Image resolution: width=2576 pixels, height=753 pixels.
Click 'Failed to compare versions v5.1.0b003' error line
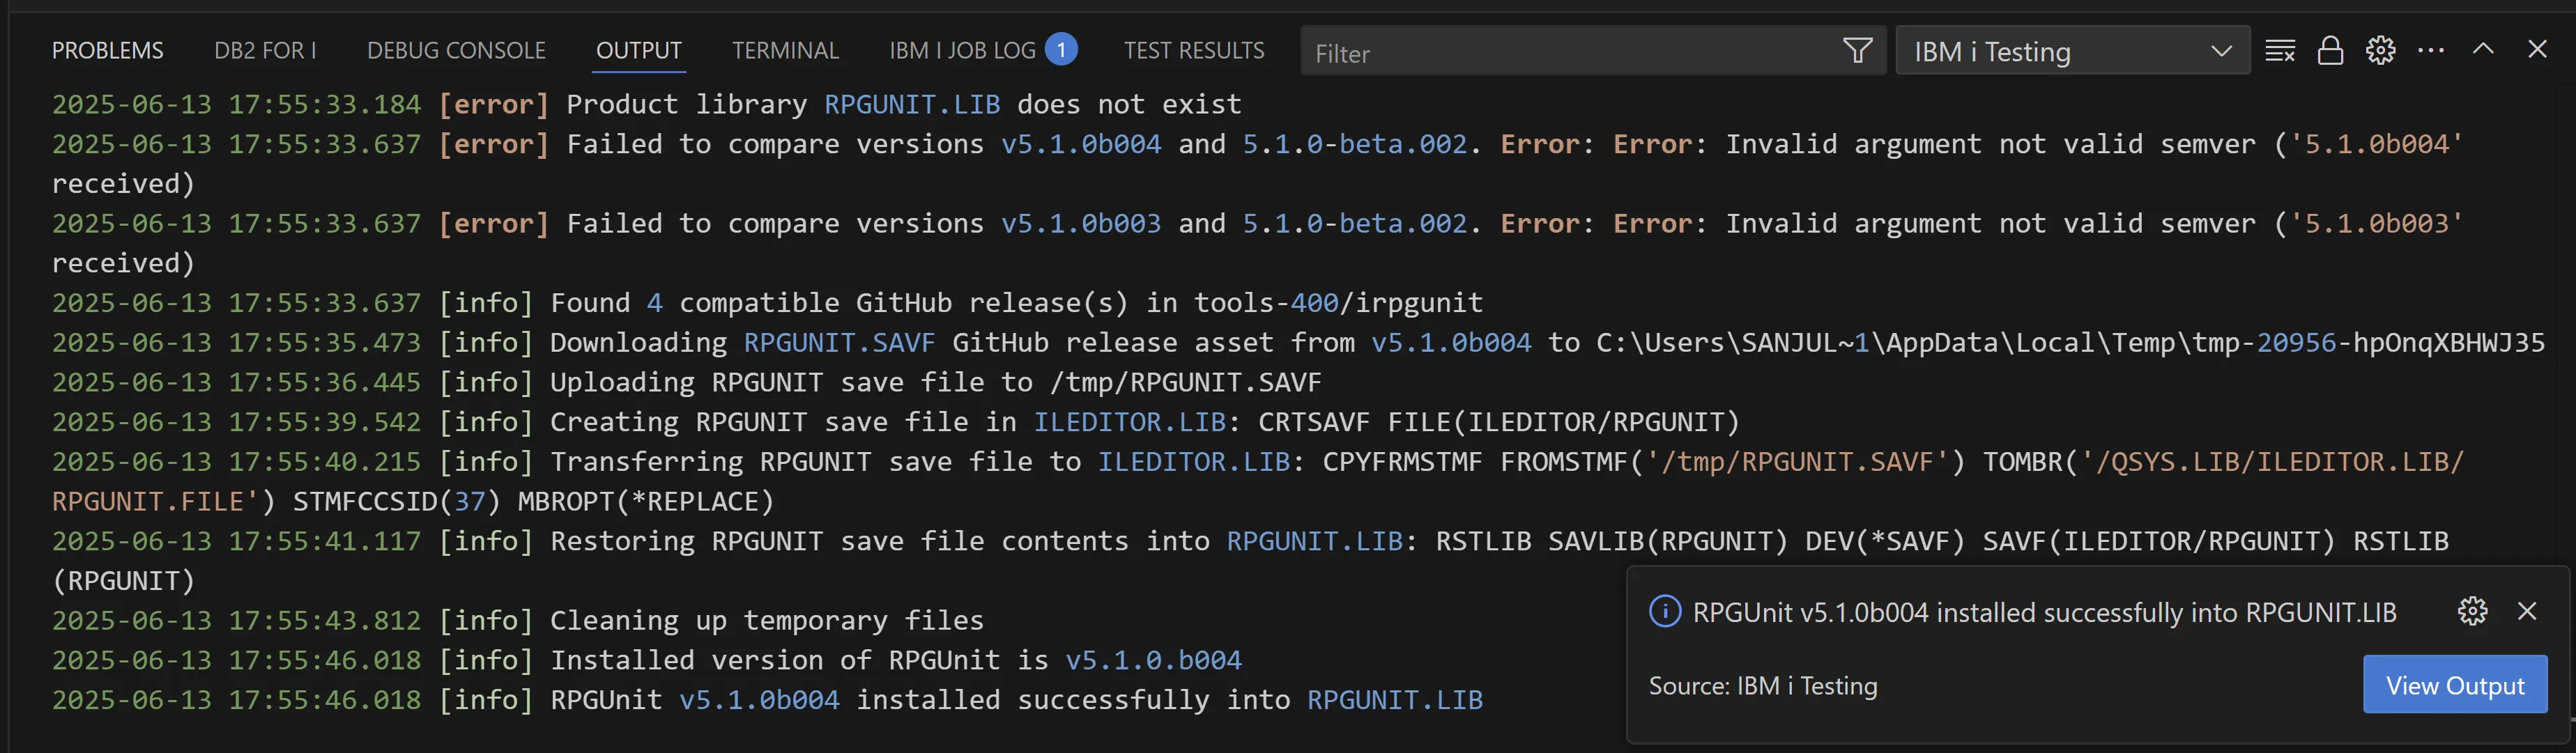[1257, 243]
